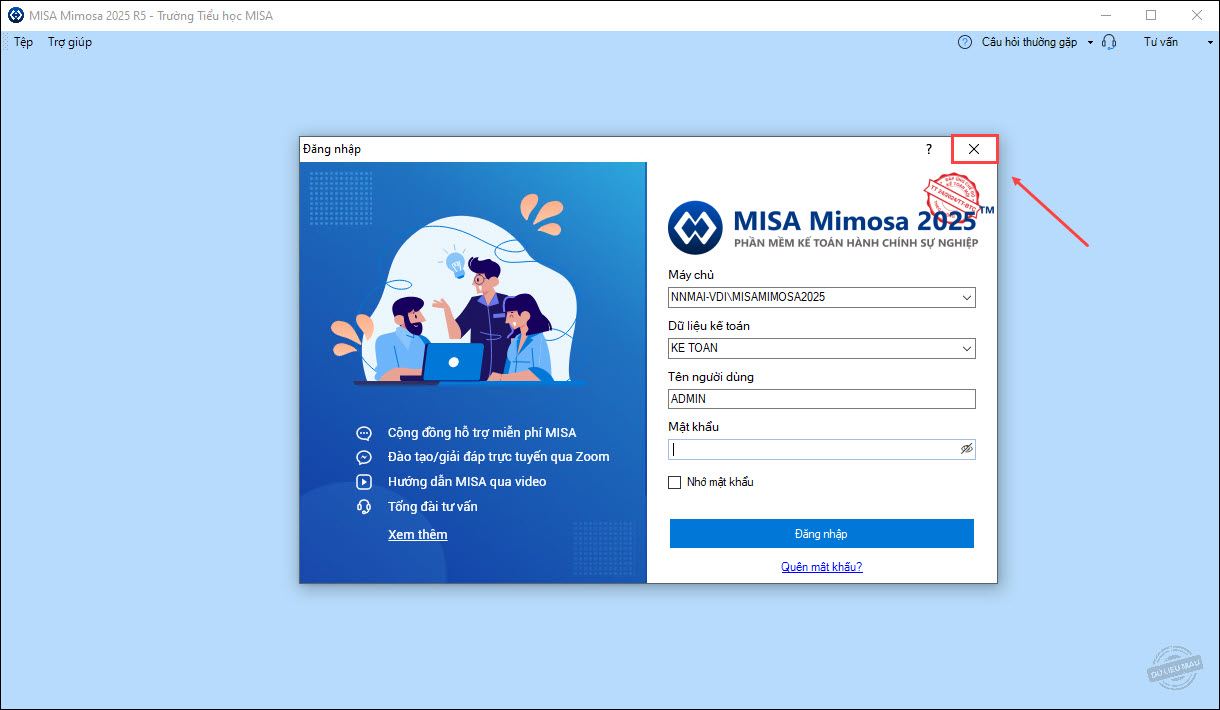
Task: Click the login dialog help question mark
Action: point(929,149)
